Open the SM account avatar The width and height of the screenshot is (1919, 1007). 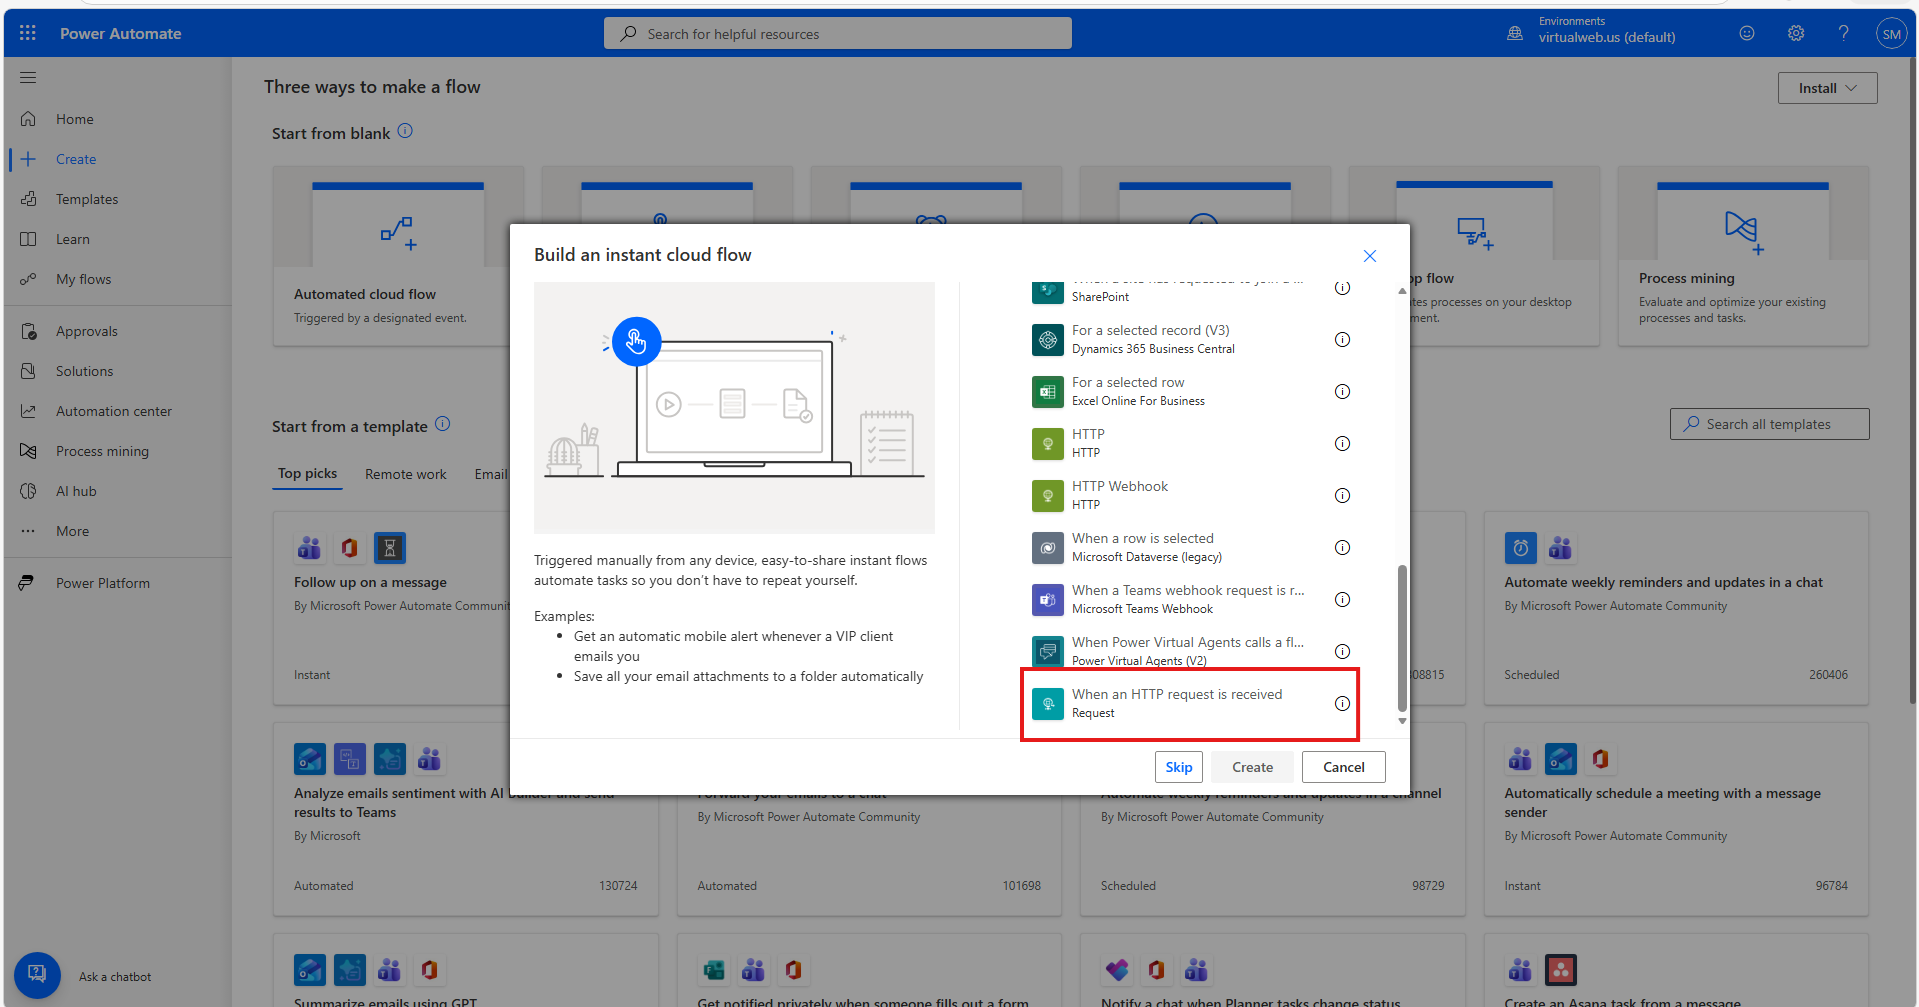(x=1891, y=34)
